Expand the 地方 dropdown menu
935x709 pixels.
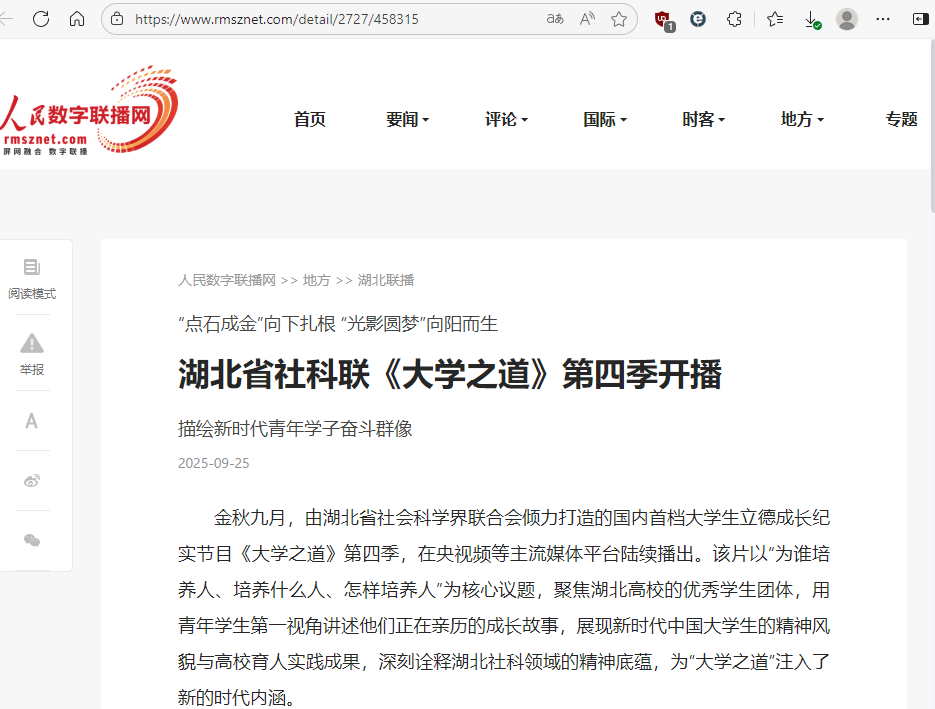(802, 119)
